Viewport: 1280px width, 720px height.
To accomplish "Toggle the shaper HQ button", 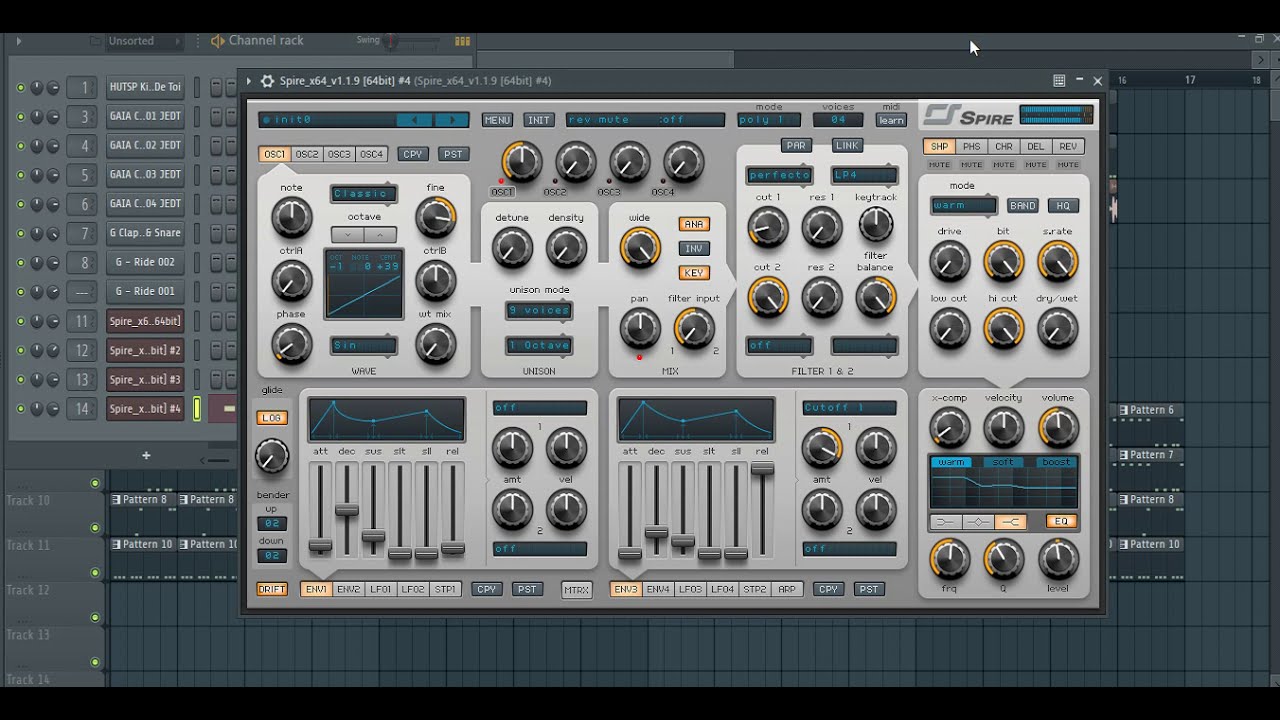I will (1063, 206).
